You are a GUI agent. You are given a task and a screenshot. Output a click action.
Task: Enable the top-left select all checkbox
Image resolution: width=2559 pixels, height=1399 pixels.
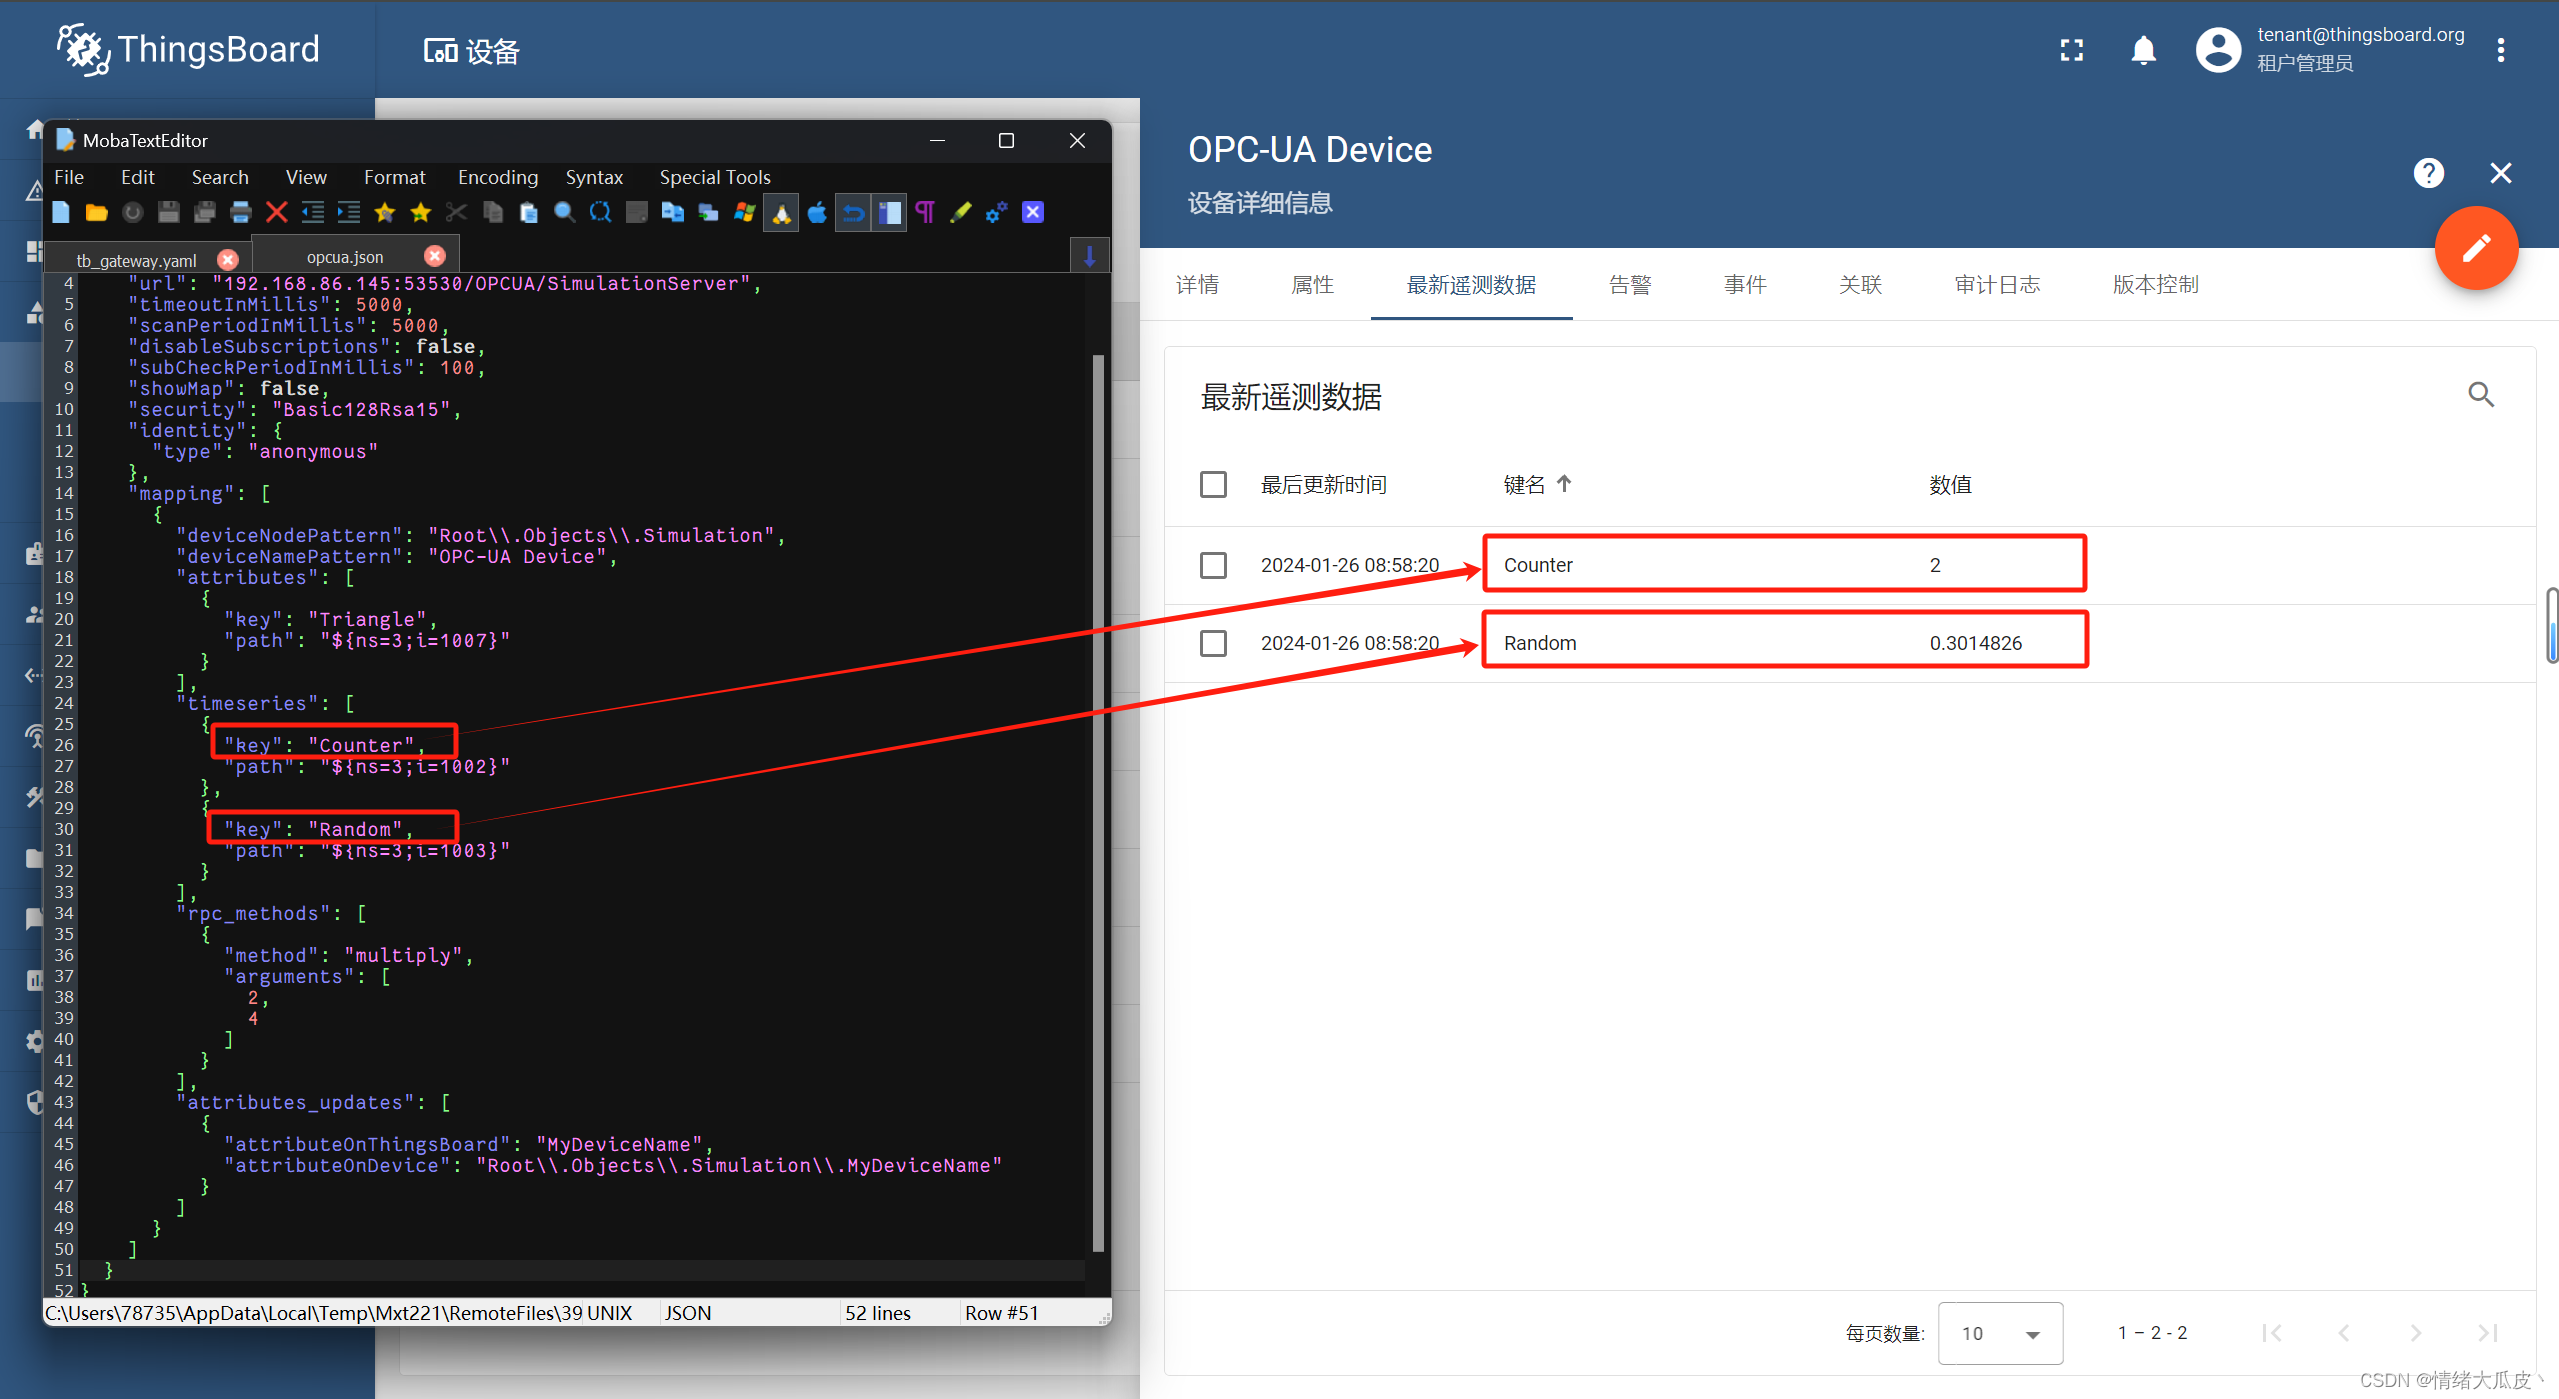[1214, 484]
